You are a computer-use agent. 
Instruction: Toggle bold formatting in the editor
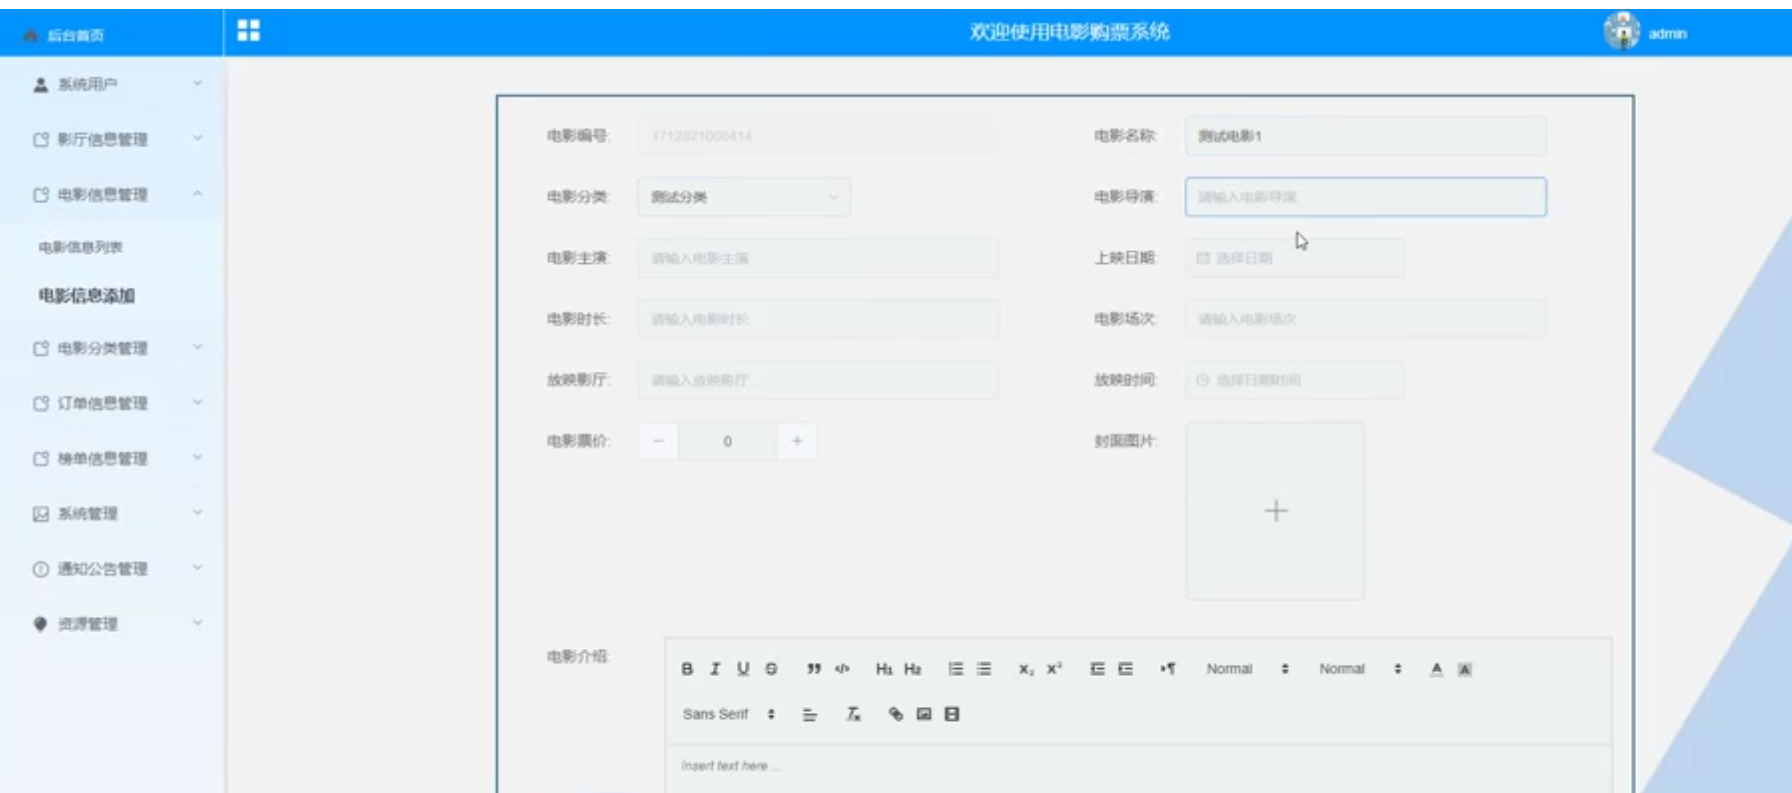pos(687,669)
